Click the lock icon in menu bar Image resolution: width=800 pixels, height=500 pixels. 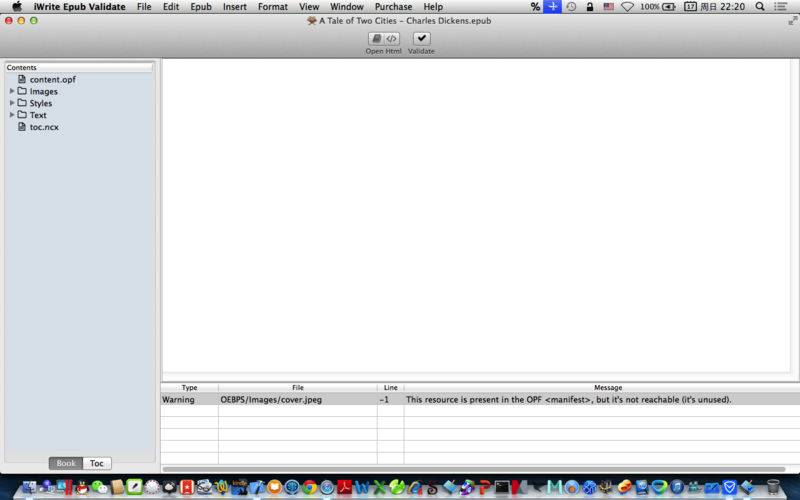click(590, 7)
